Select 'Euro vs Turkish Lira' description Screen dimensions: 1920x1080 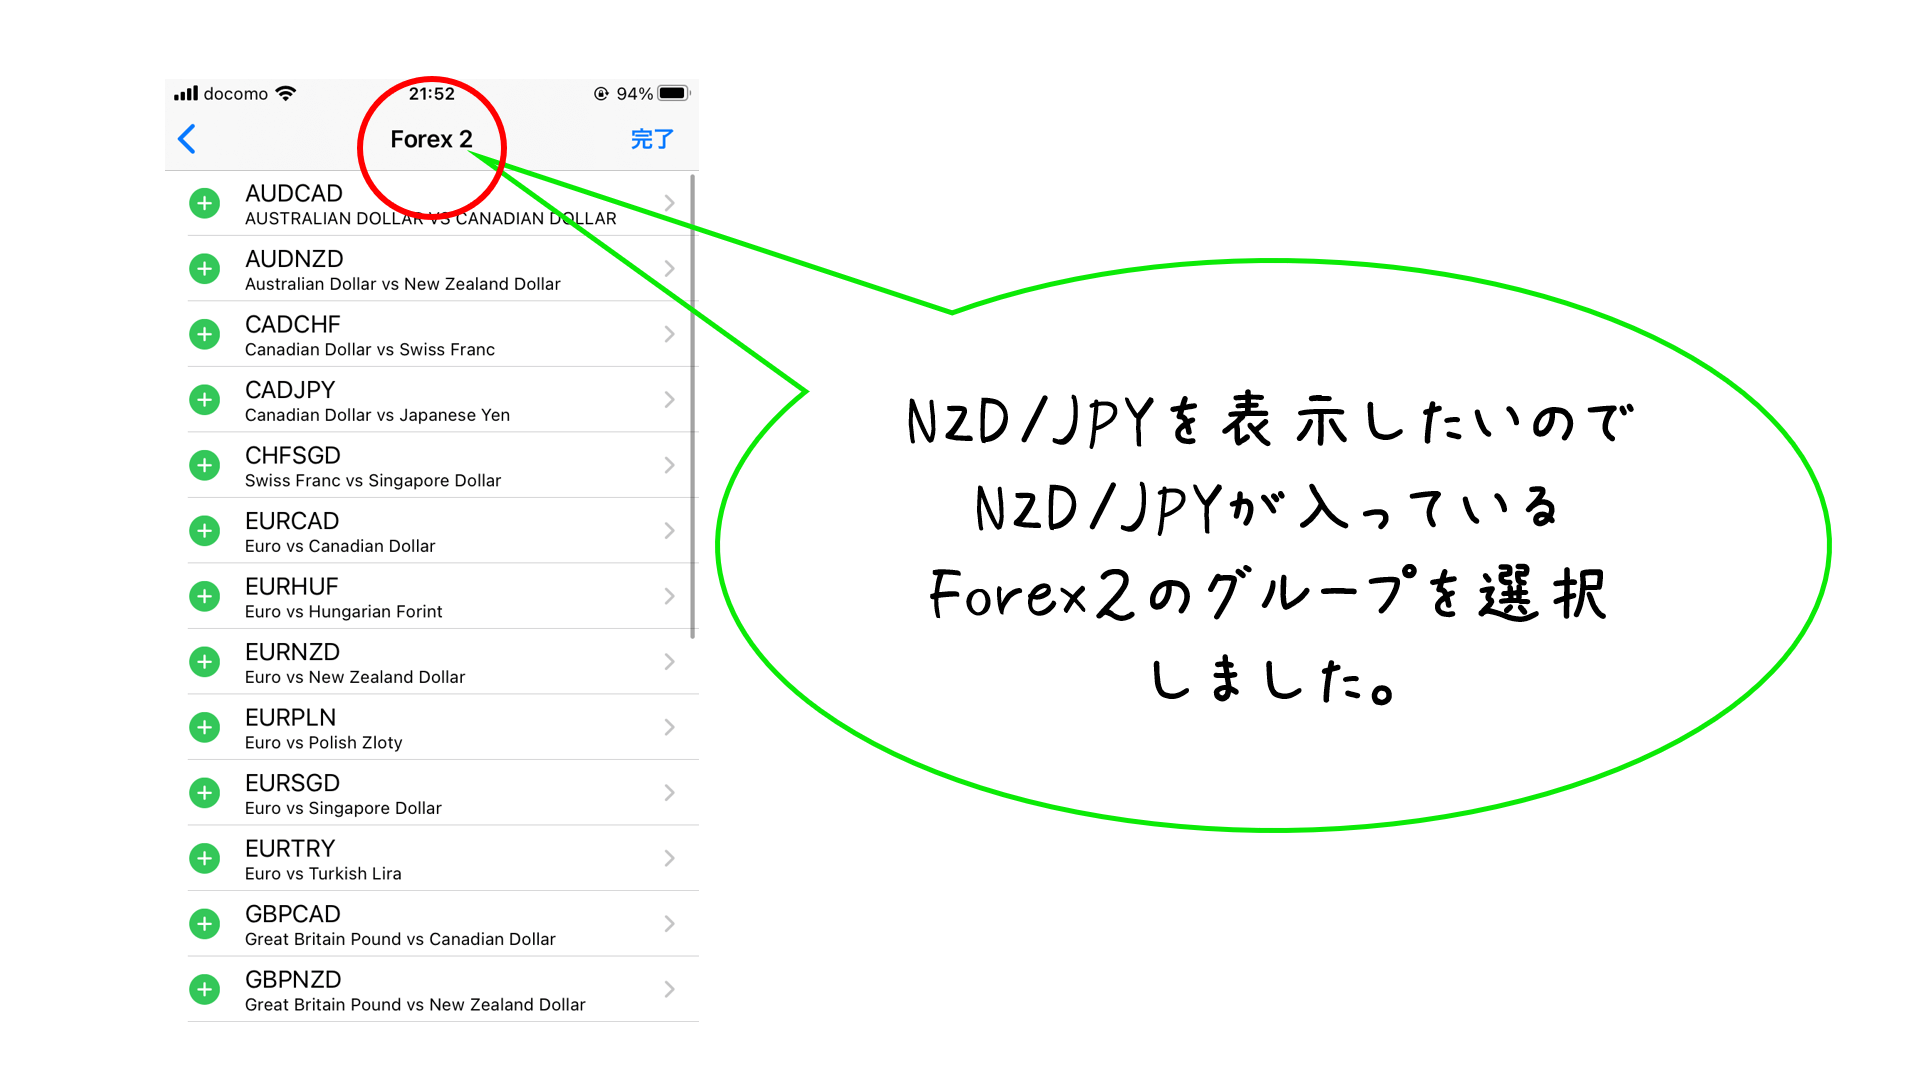click(x=323, y=874)
